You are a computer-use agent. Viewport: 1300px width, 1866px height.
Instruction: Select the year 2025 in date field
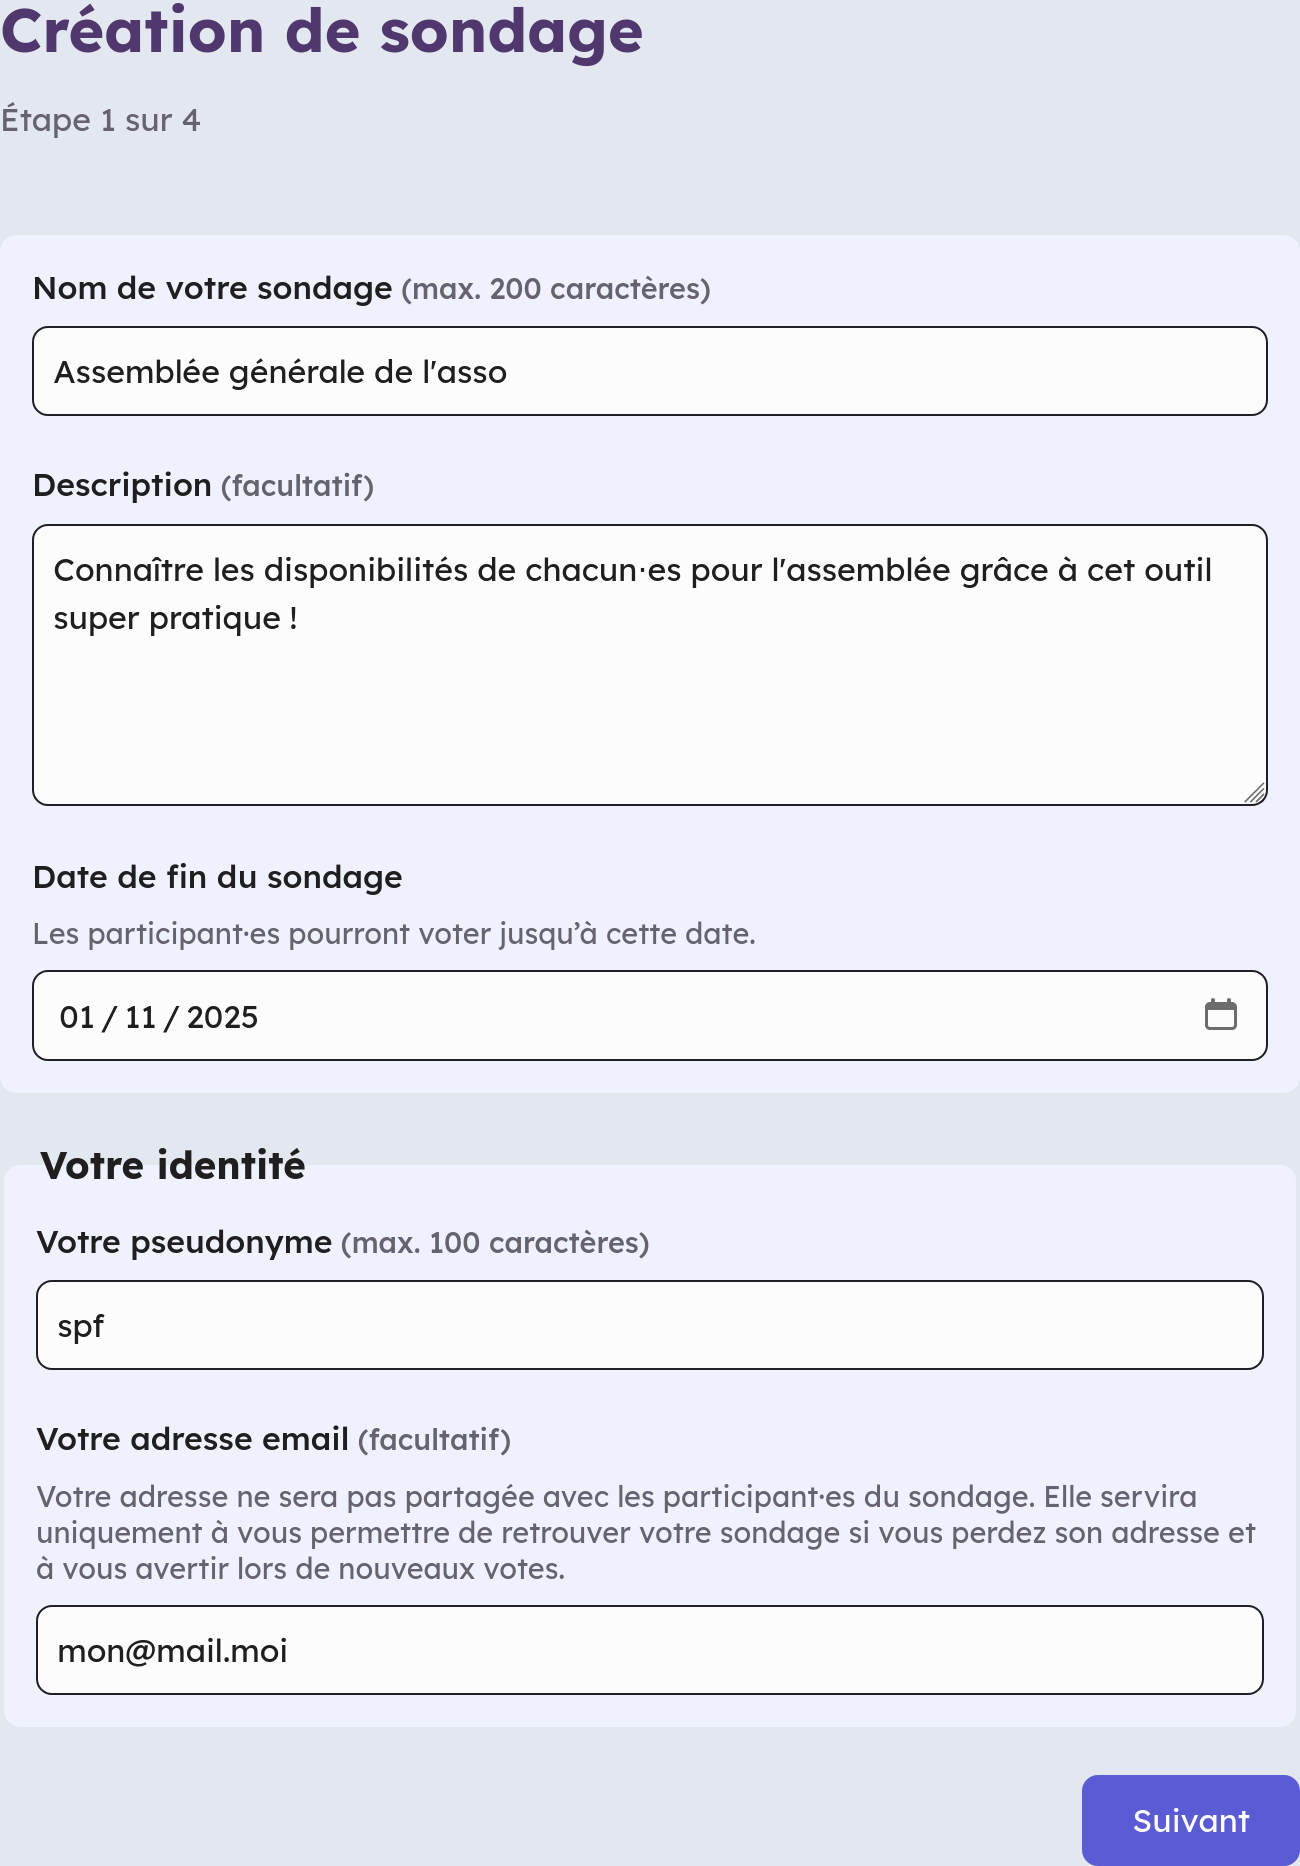(222, 1017)
